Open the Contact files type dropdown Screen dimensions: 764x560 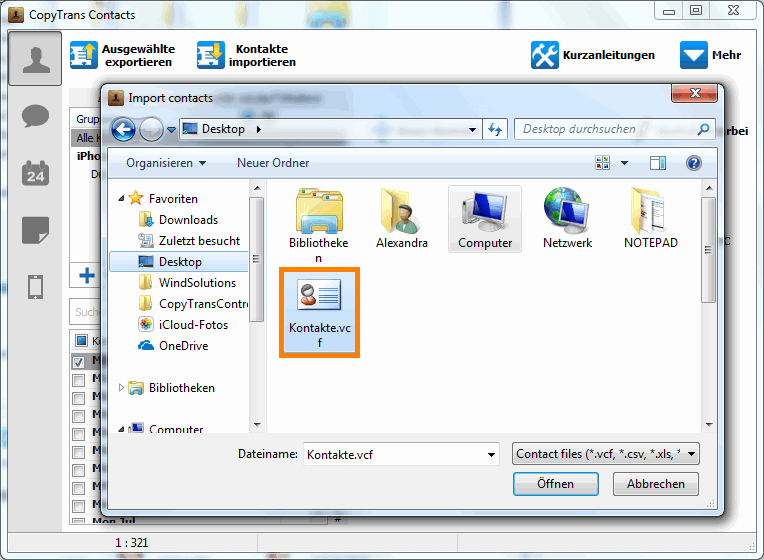(x=606, y=454)
